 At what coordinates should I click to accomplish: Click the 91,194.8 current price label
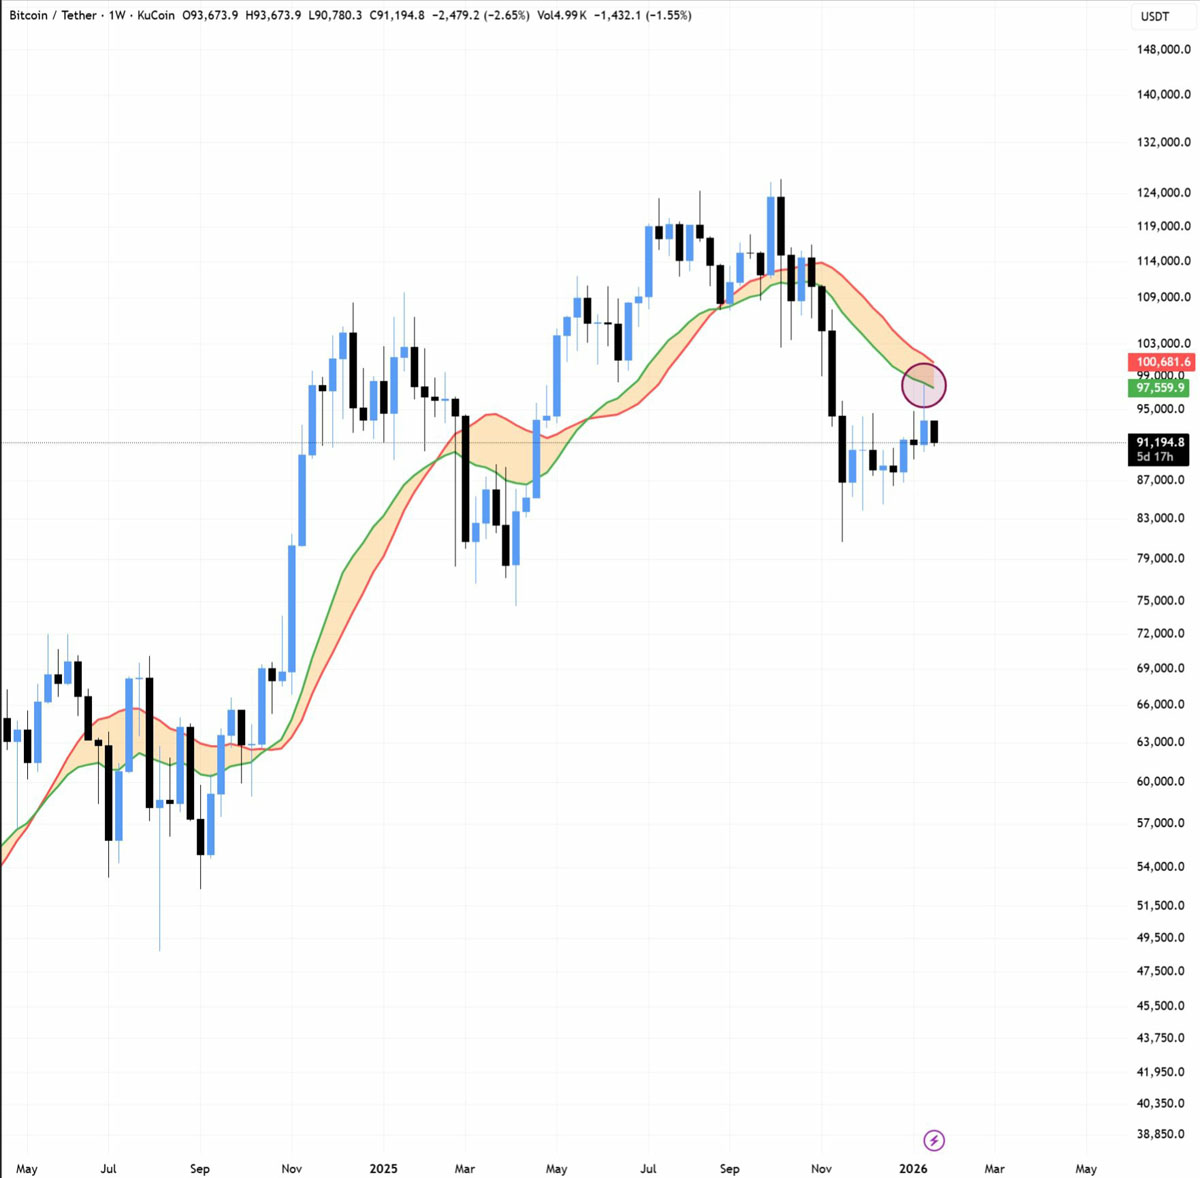click(x=1160, y=442)
